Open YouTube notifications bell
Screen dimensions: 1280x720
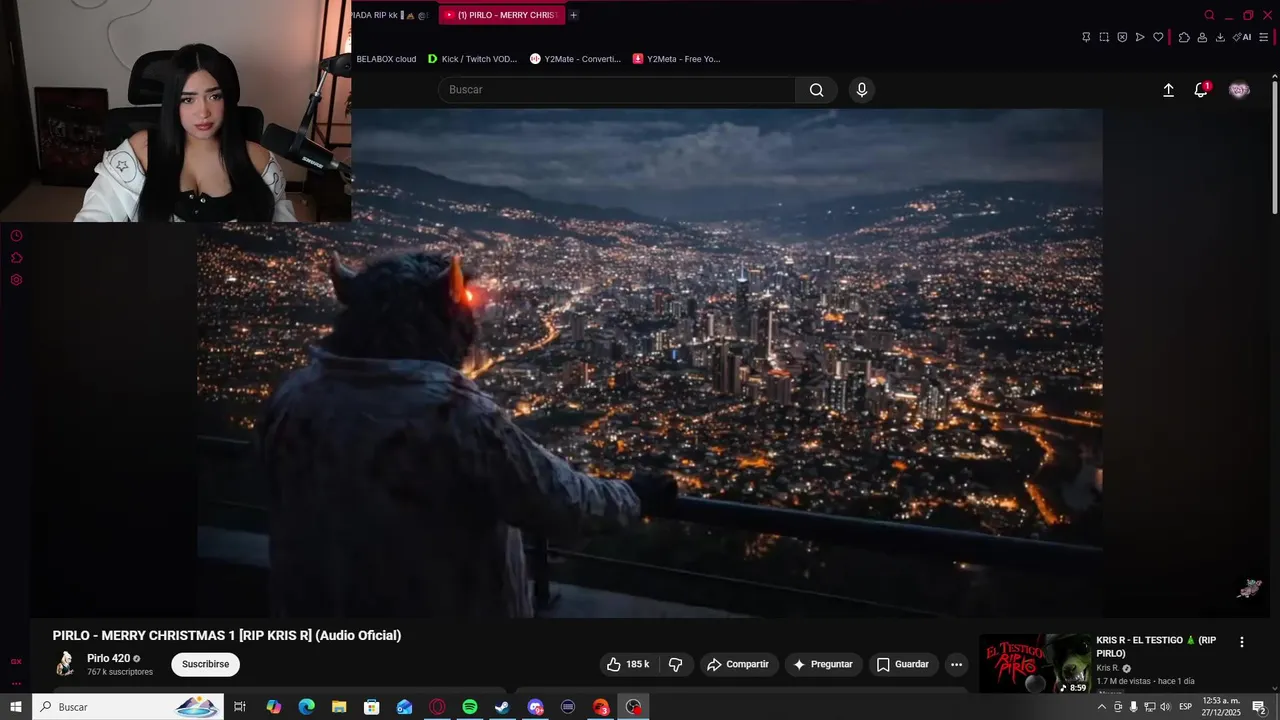[x=1201, y=90]
